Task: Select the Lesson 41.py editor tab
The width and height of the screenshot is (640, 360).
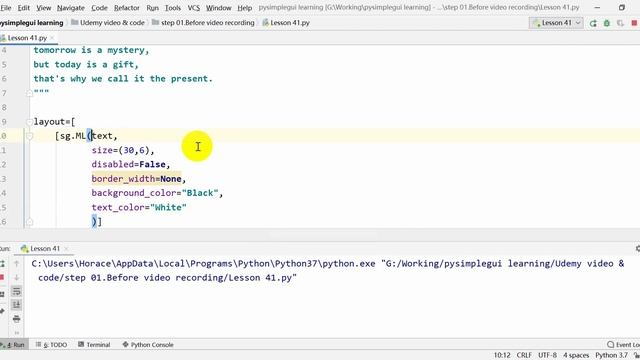Action: click(27, 38)
